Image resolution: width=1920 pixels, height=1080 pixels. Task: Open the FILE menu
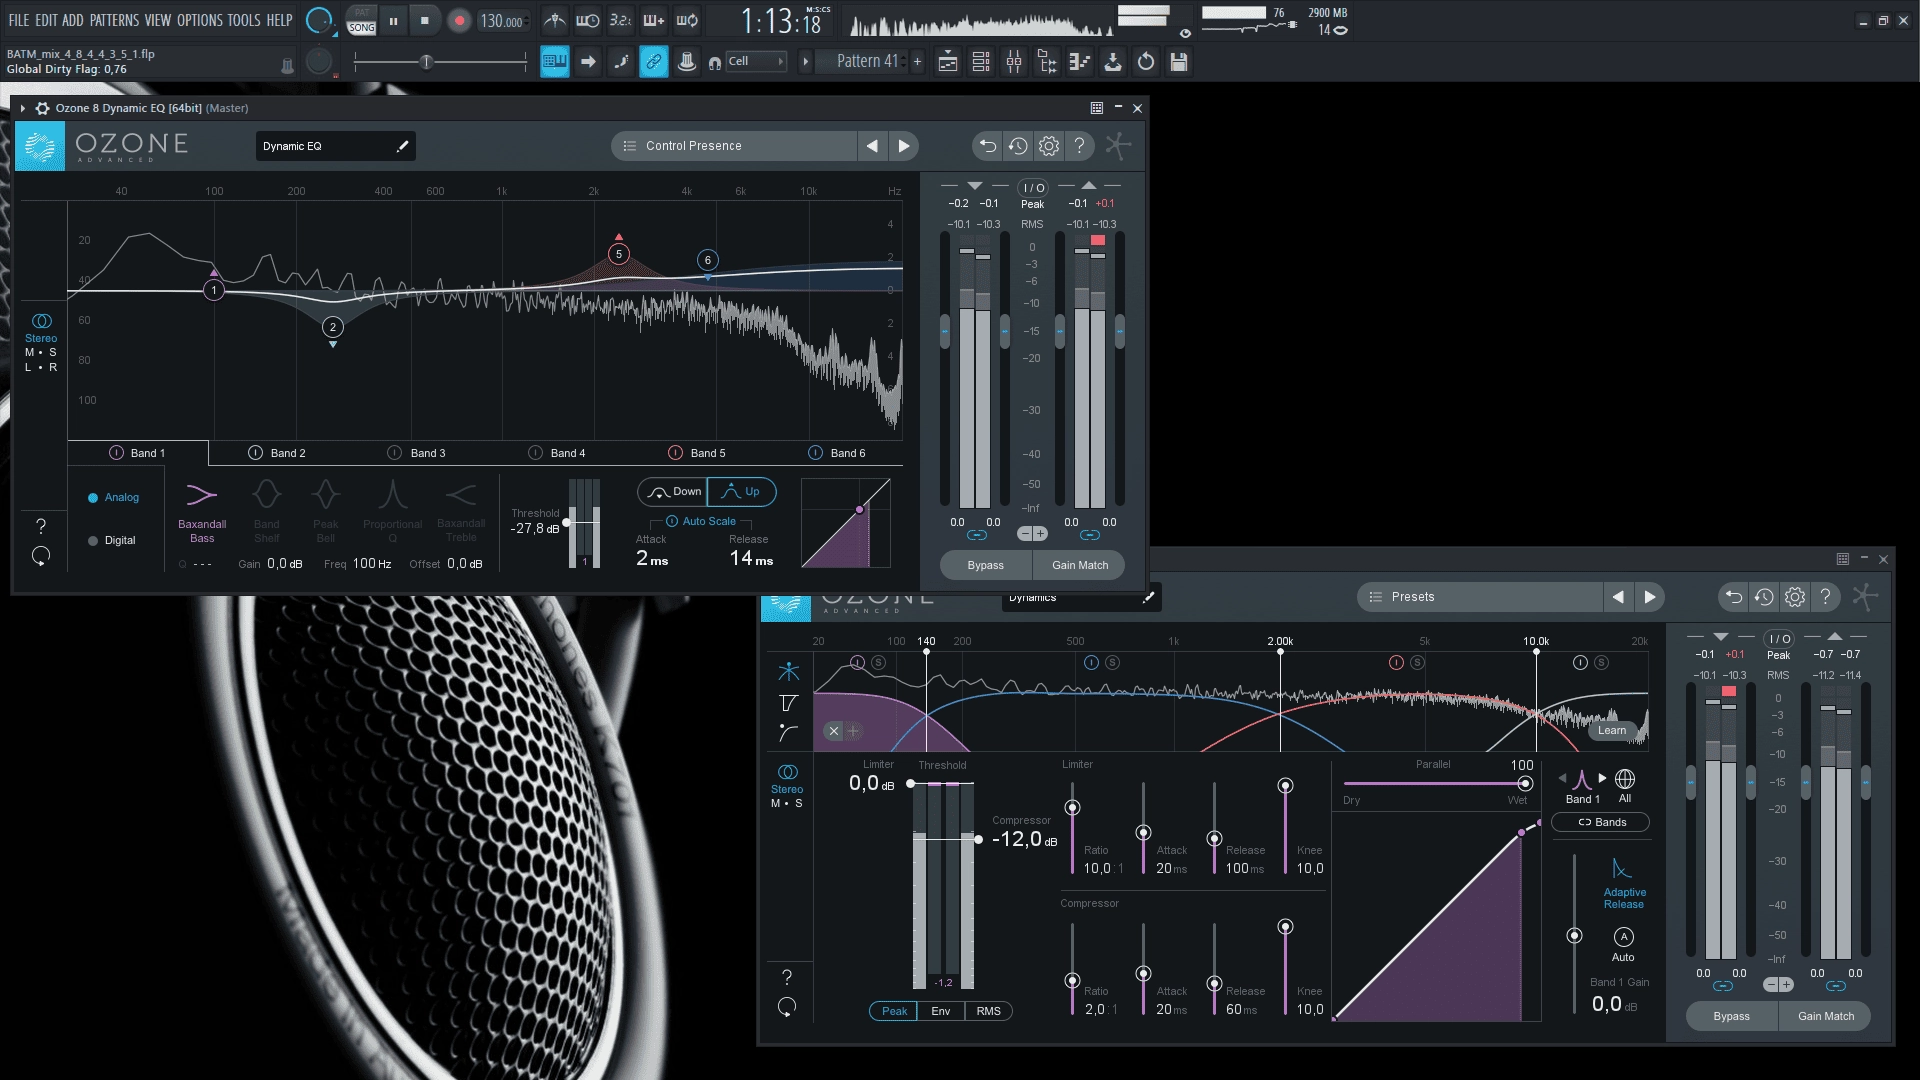[19, 20]
